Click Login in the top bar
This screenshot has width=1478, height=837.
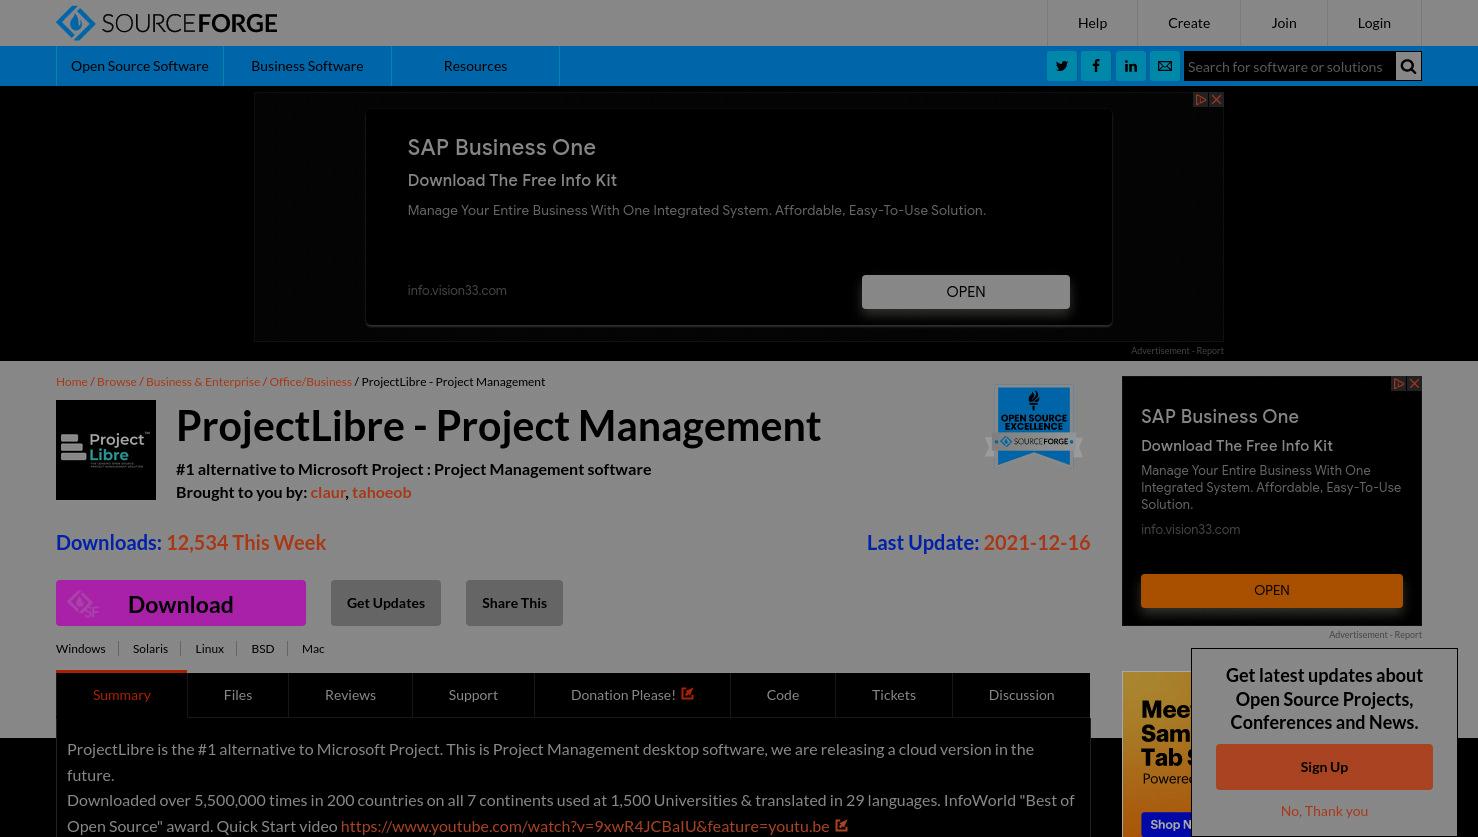click(x=1374, y=23)
